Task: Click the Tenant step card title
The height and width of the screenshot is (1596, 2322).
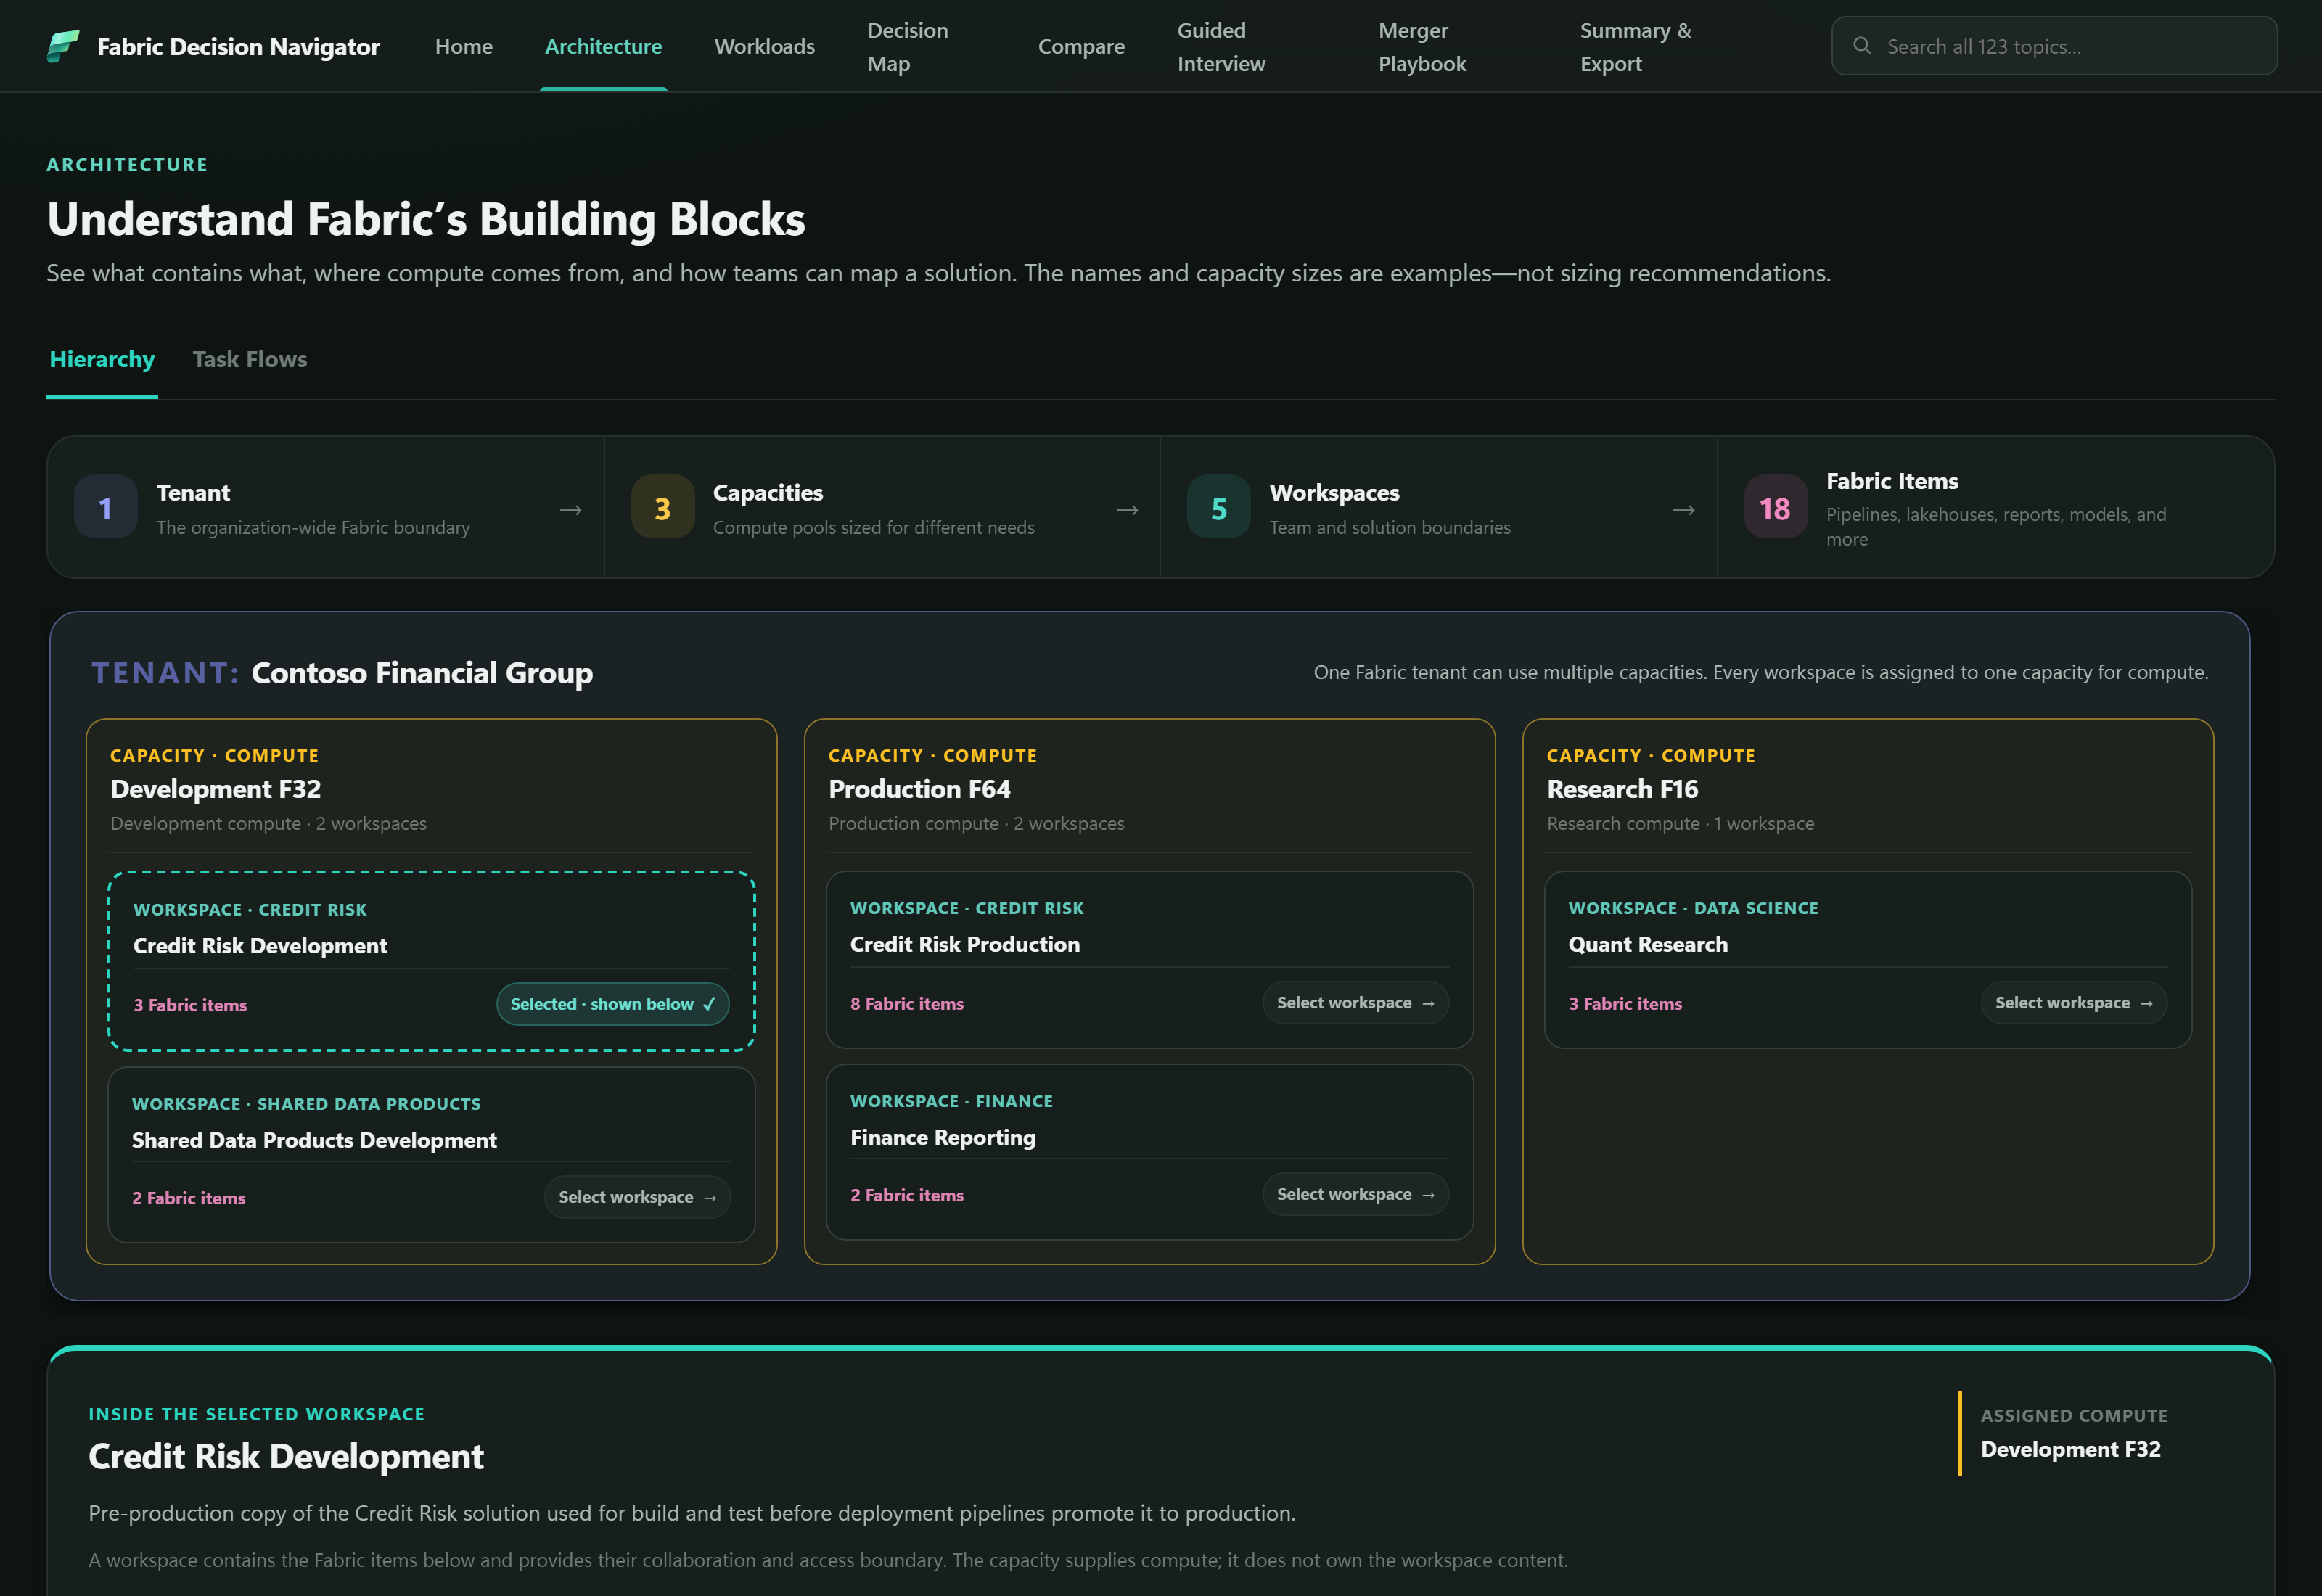Action: pyautogui.click(x=193, y=492)
